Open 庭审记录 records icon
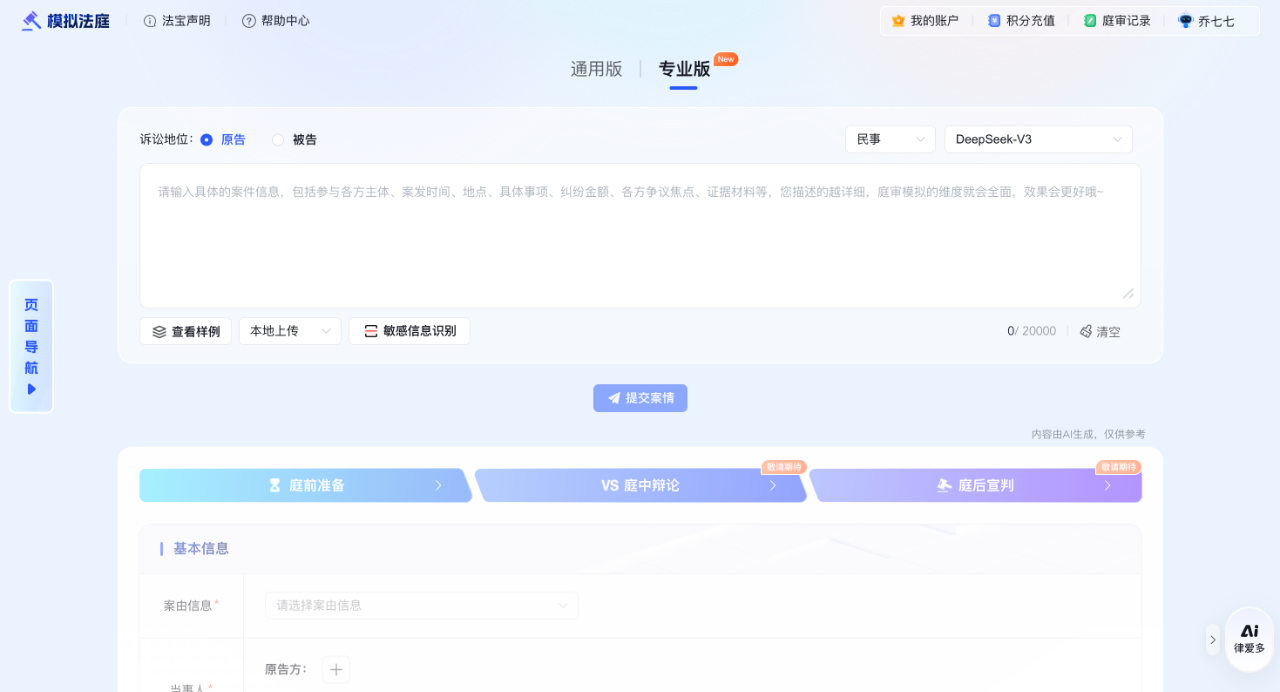1280x692 pixels. [x=1090, y=20]
